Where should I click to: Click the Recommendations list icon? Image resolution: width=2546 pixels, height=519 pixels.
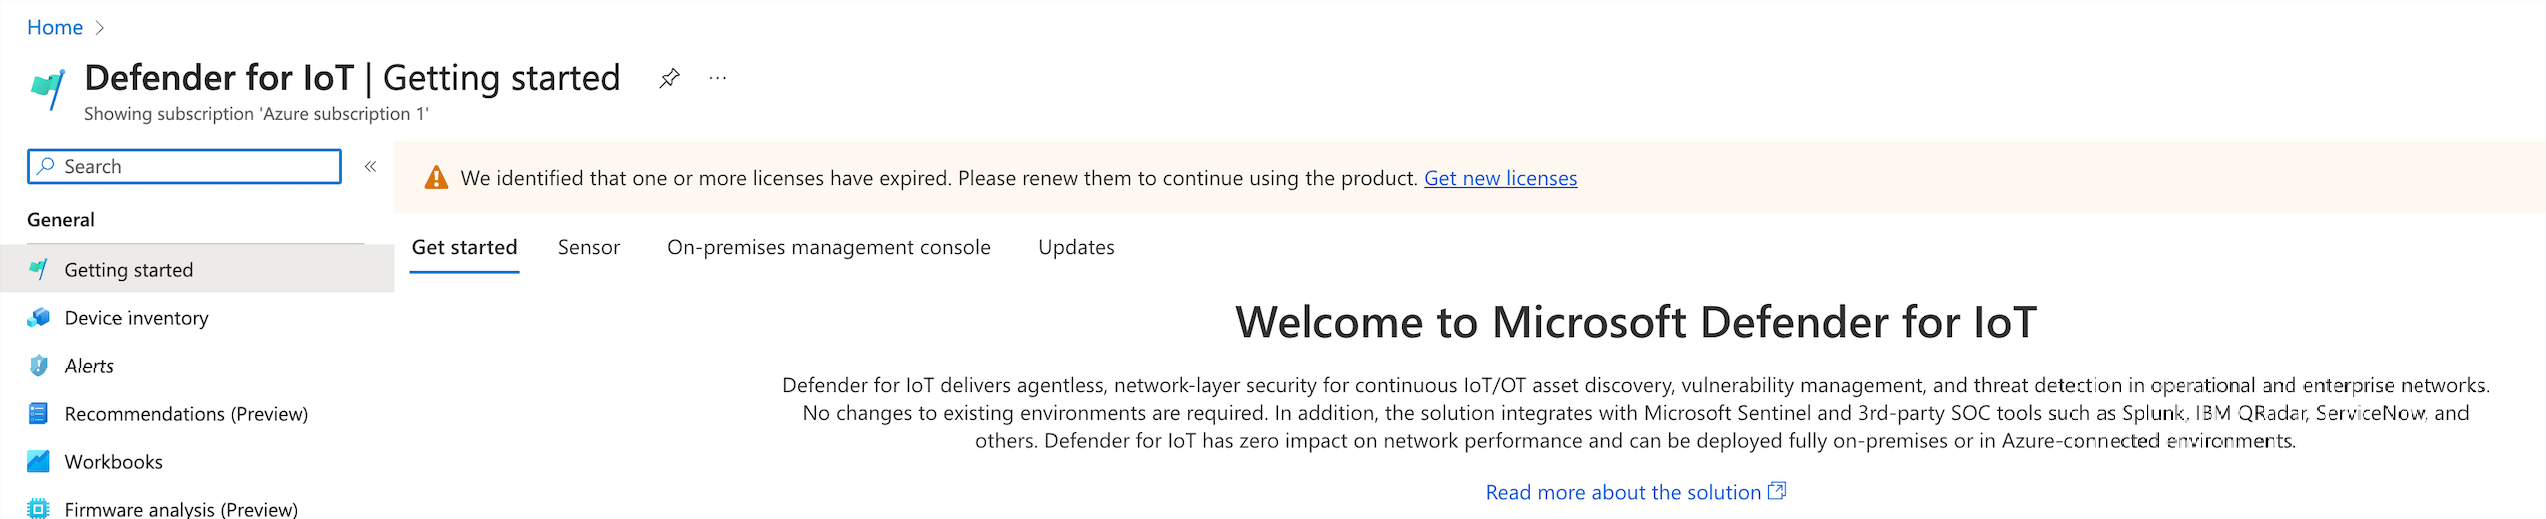39,414
